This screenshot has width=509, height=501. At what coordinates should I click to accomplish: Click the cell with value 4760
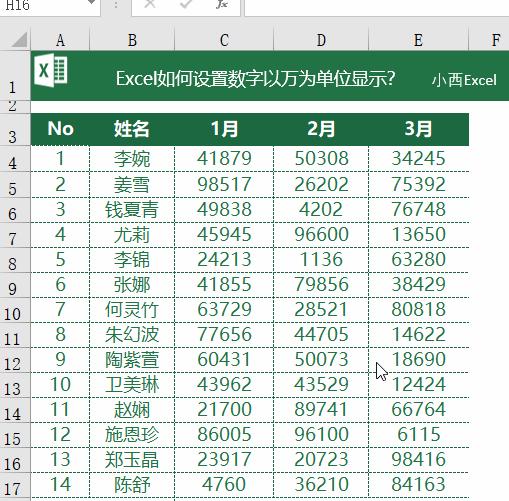click(x=224, y=485)
